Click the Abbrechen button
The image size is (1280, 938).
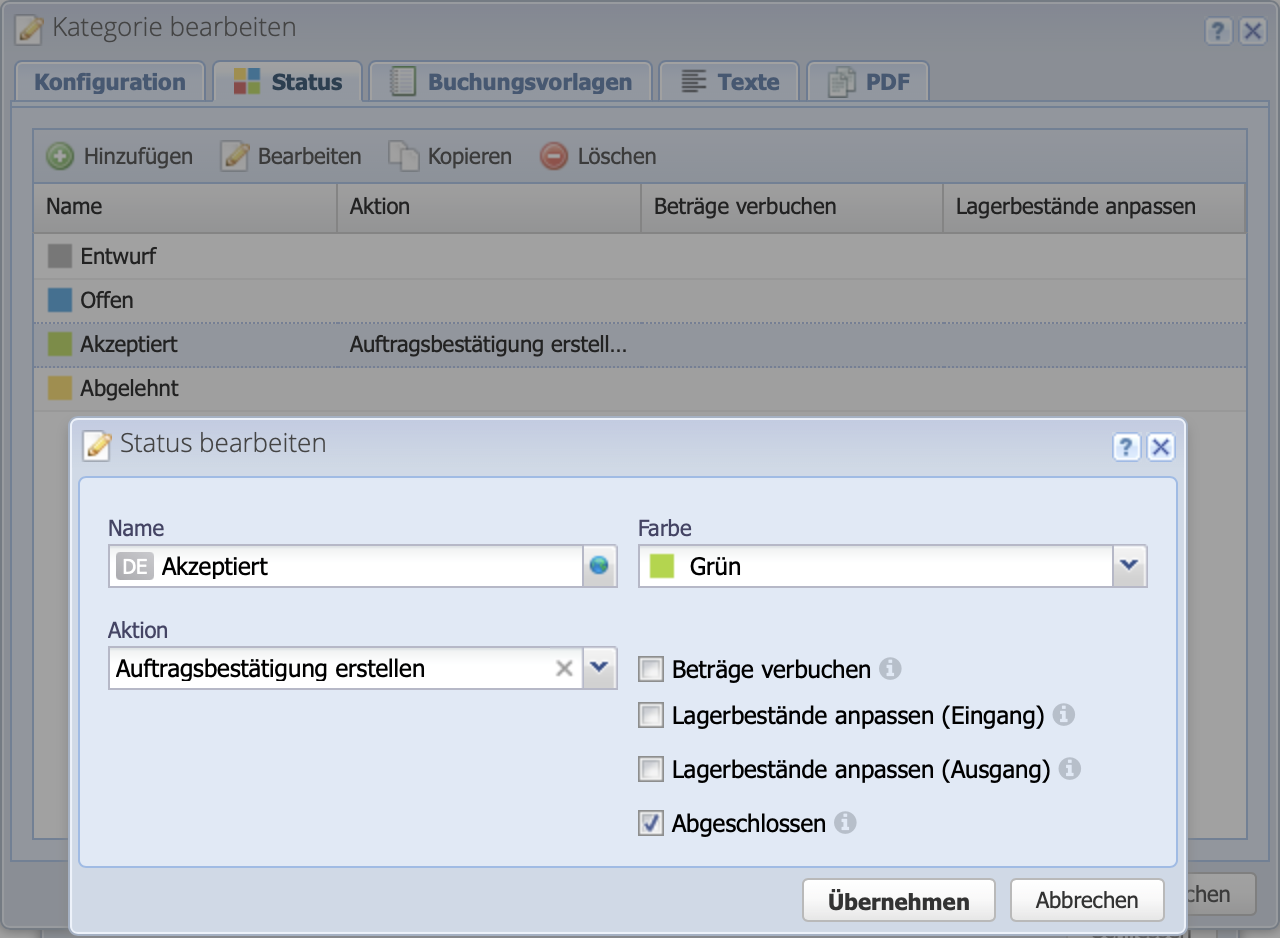(1087, 899)
